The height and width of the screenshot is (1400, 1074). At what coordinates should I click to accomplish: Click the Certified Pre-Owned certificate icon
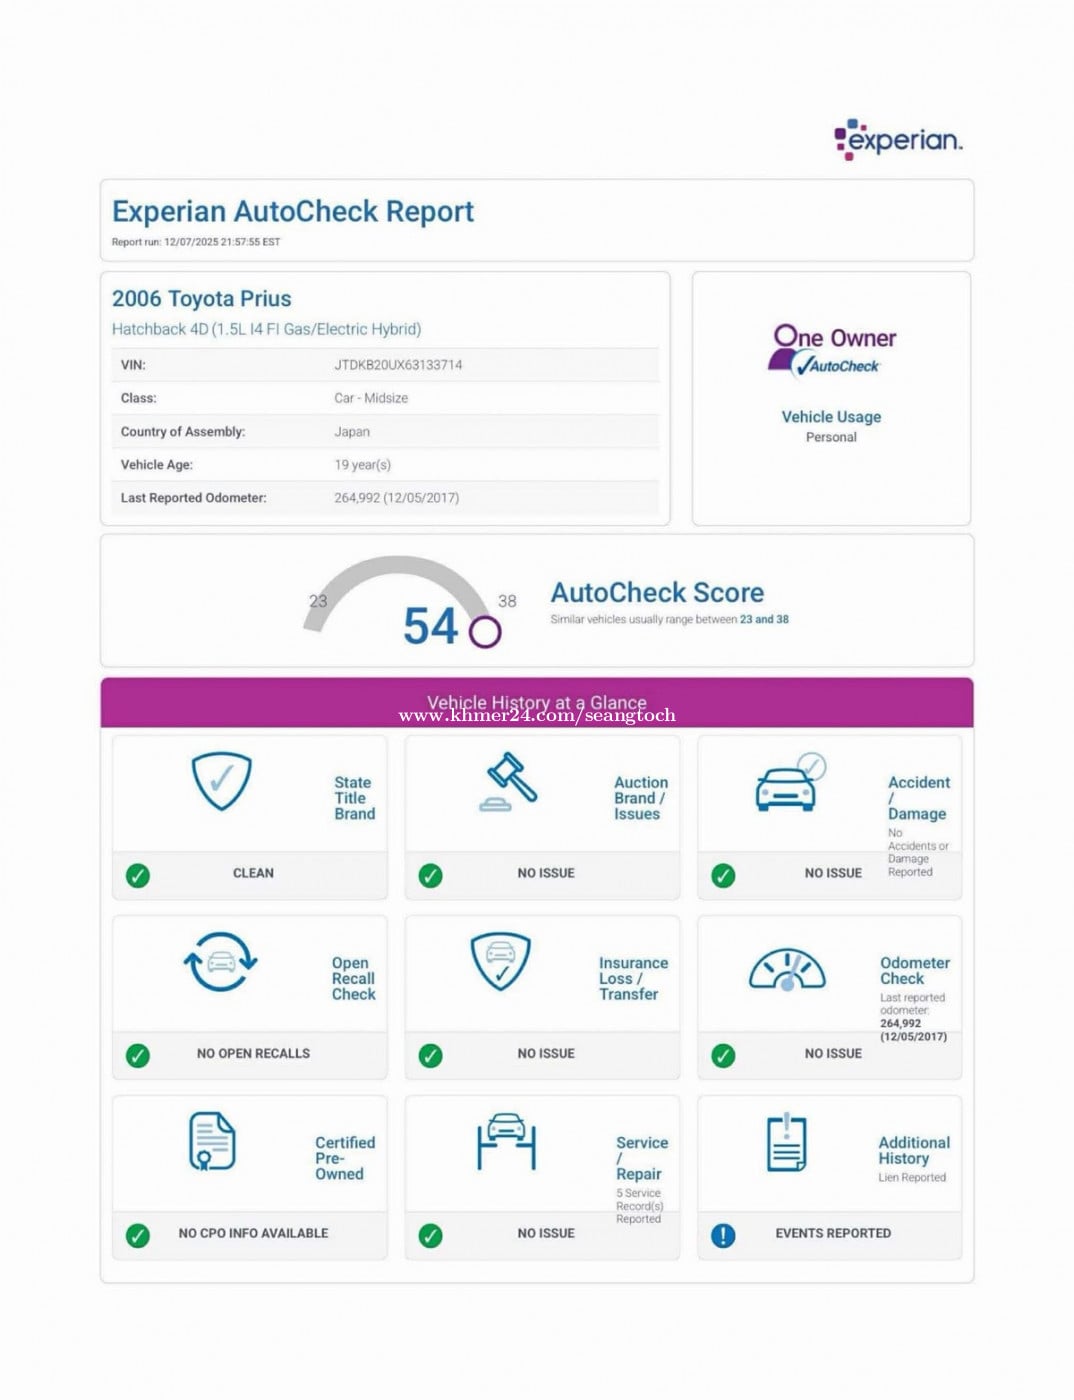click(212, 1141)
